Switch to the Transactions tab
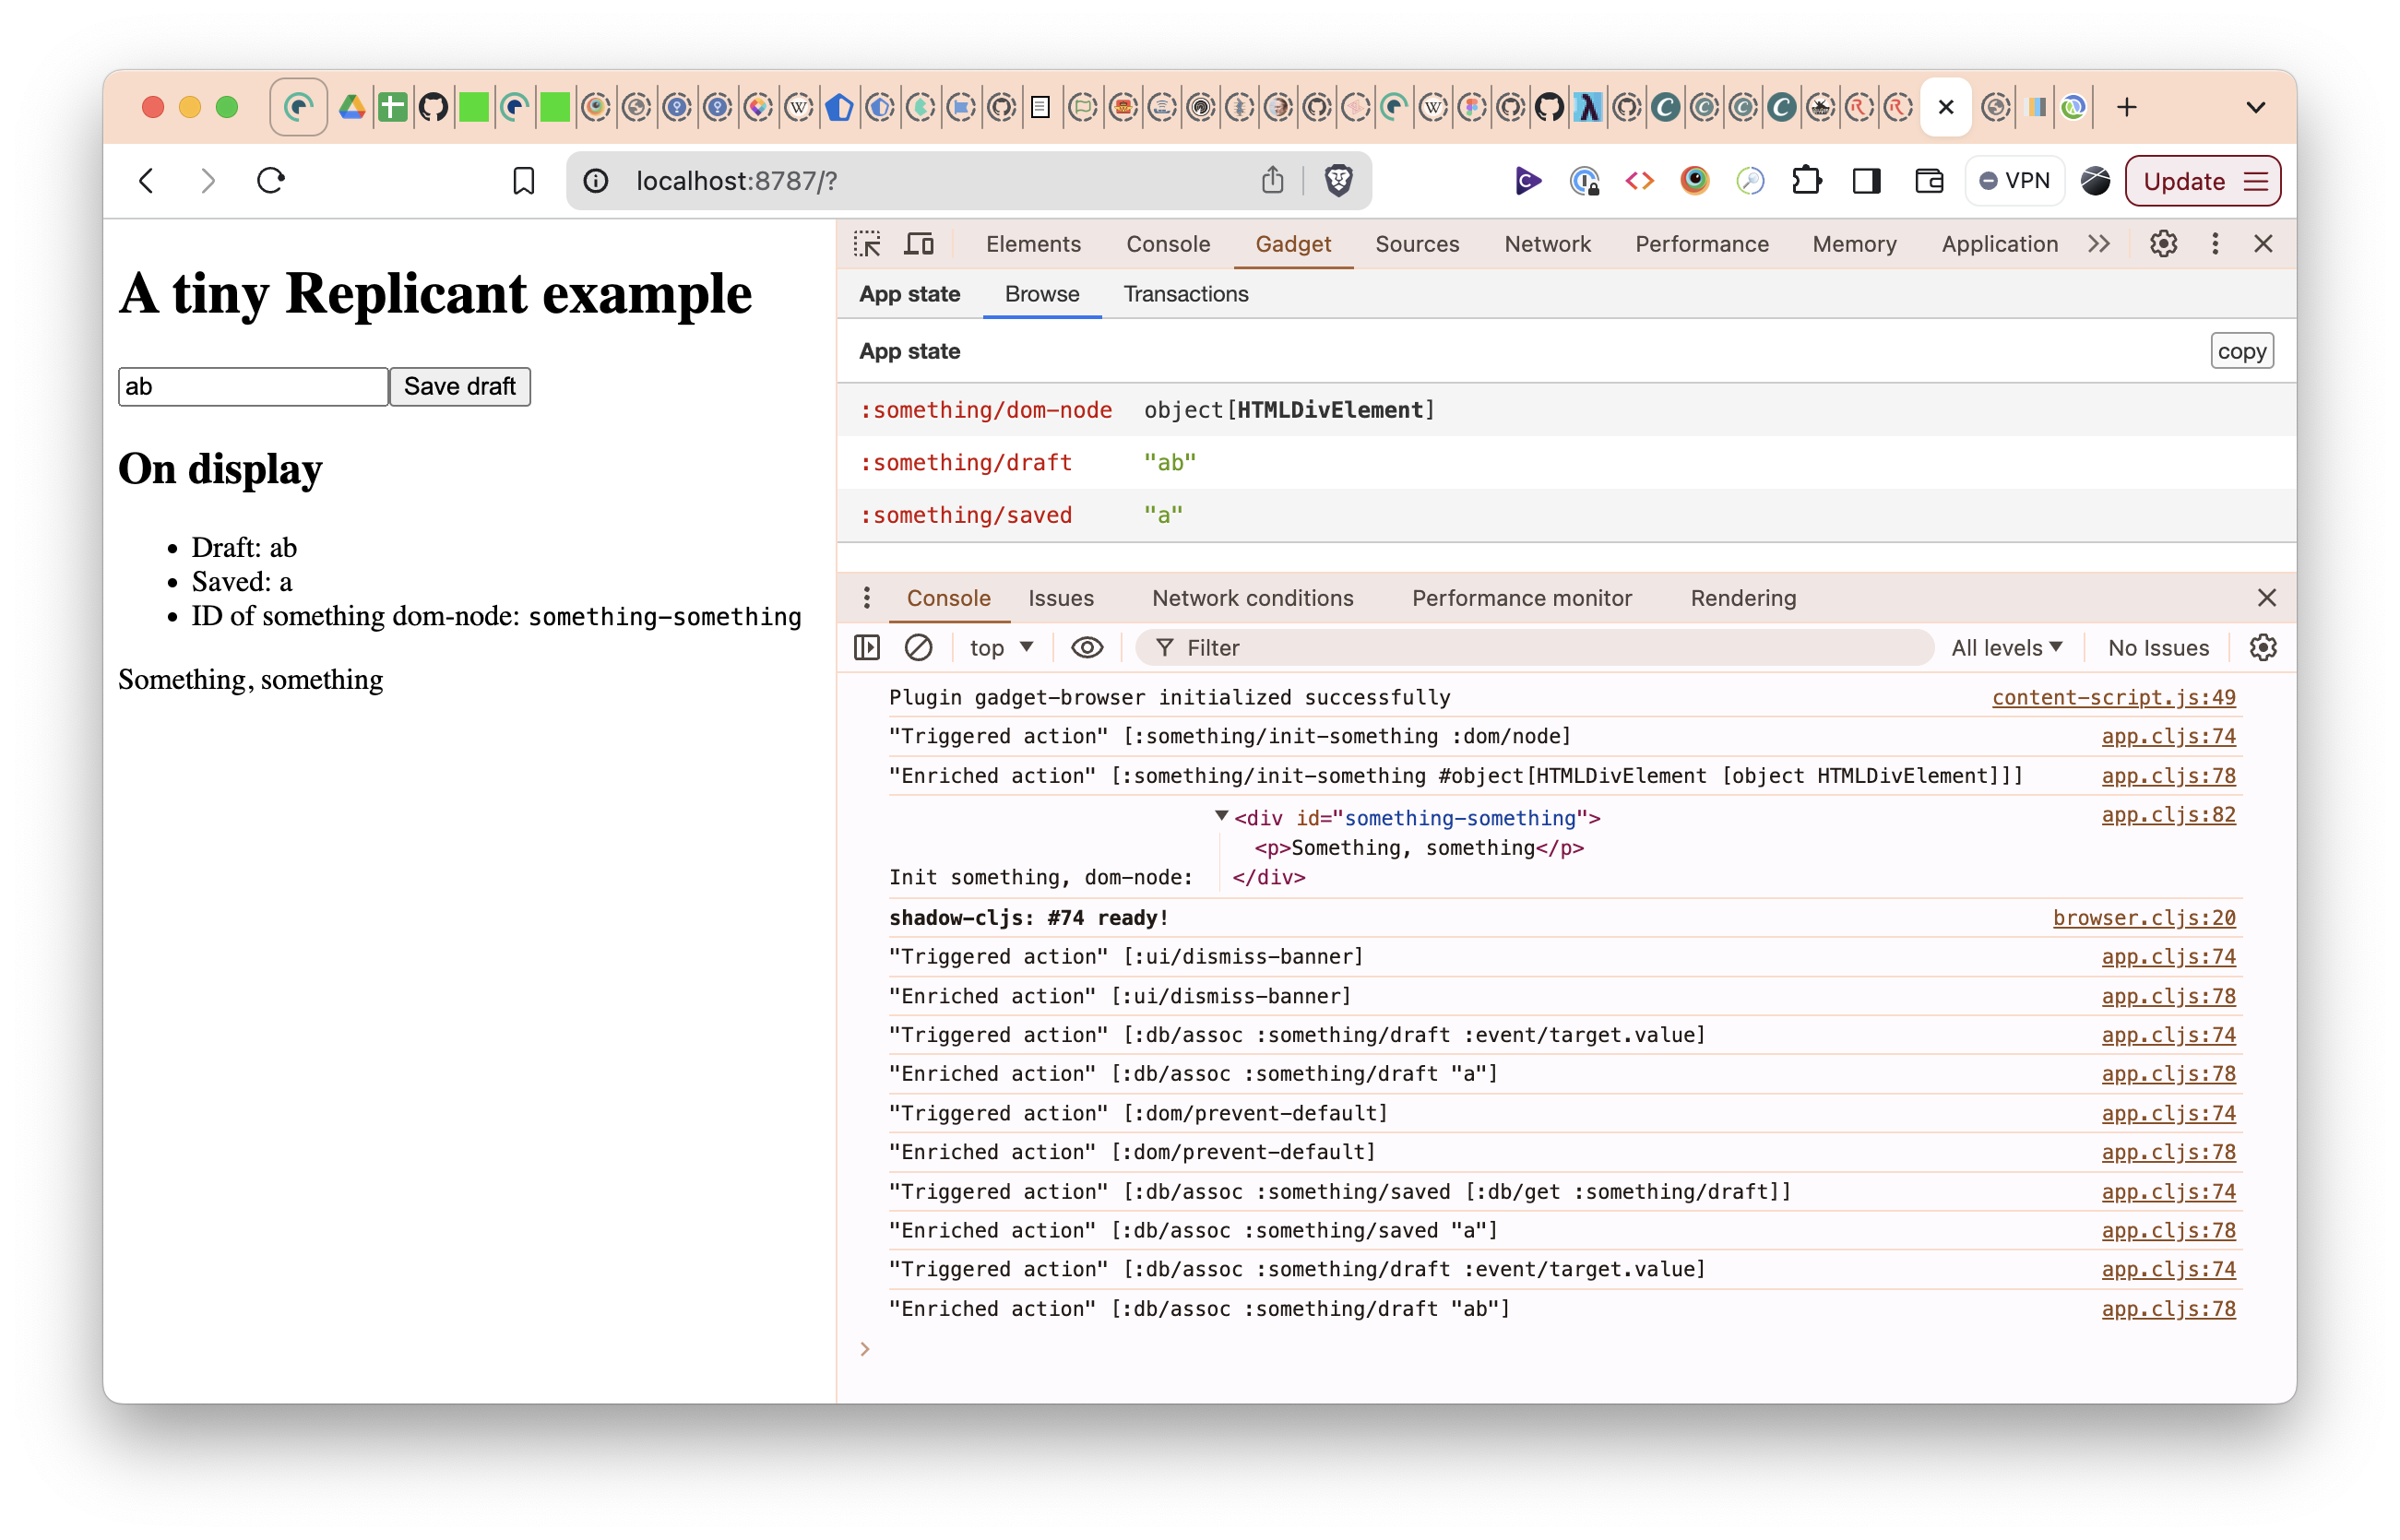This screenshot has width=2400, height=1540. [1185, 294]
